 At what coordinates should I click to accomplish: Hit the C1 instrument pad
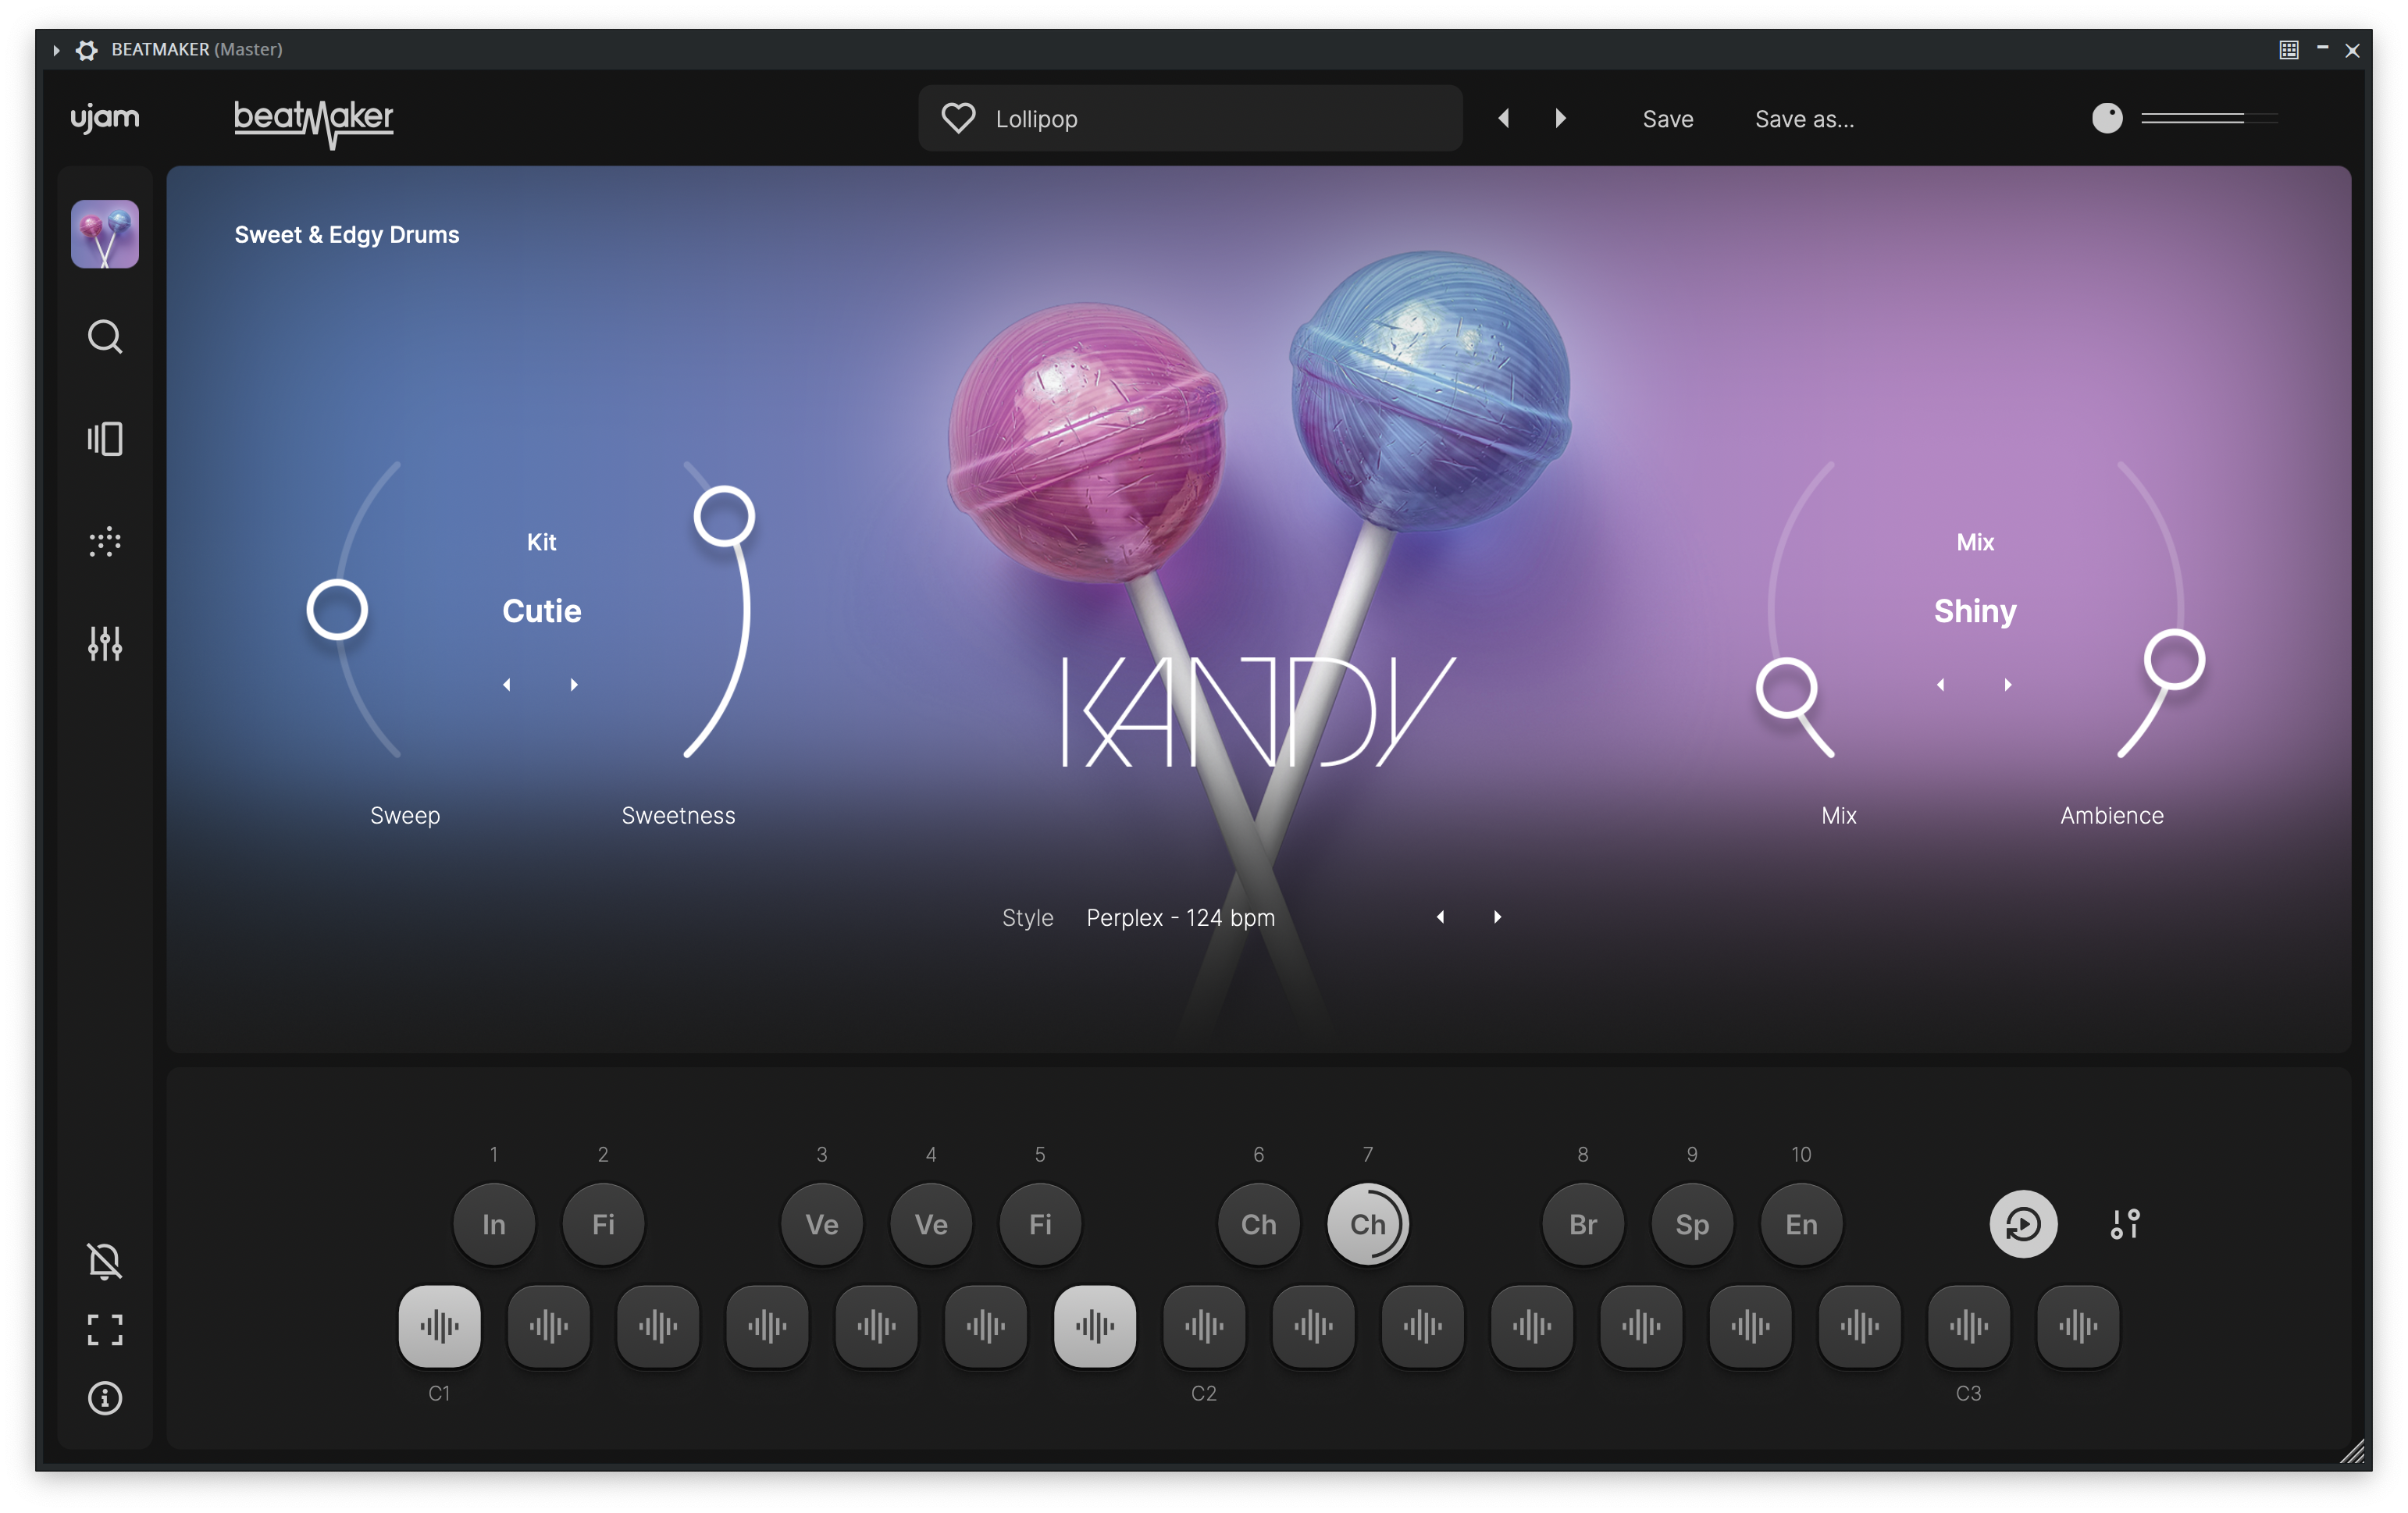tap(440, 1327)
